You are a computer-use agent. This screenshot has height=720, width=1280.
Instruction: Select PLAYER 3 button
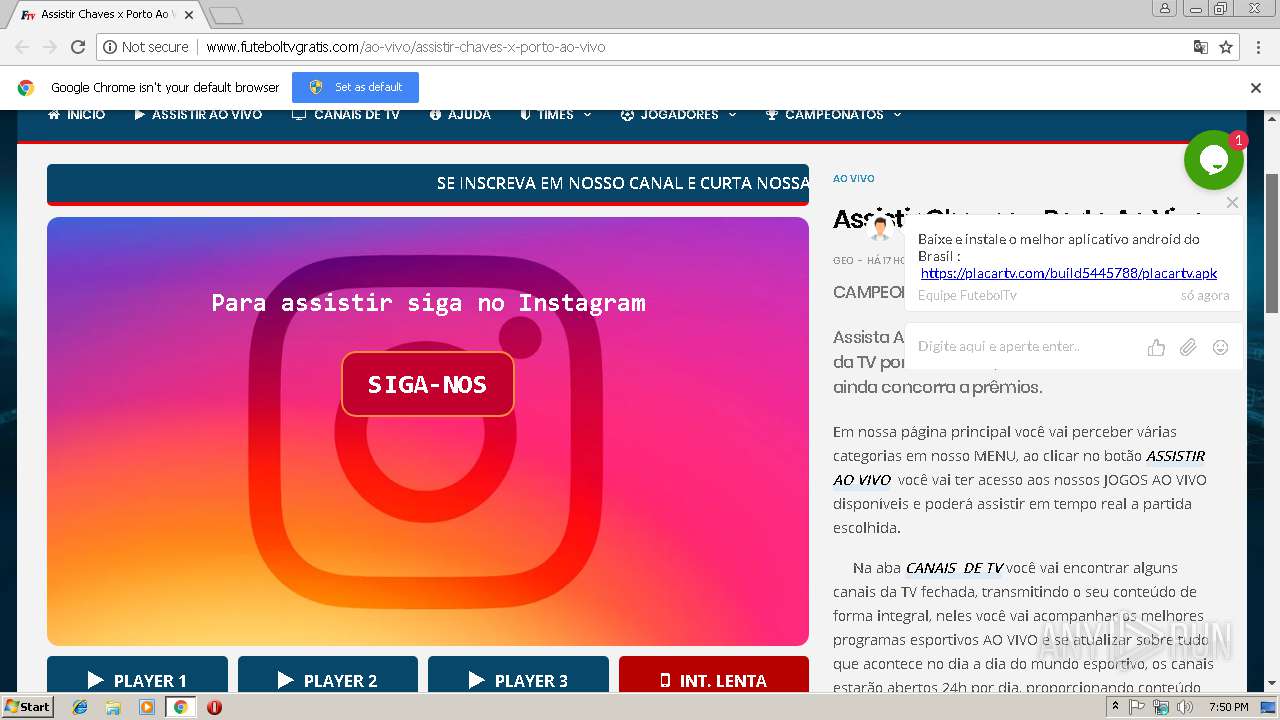coord(518,675)
